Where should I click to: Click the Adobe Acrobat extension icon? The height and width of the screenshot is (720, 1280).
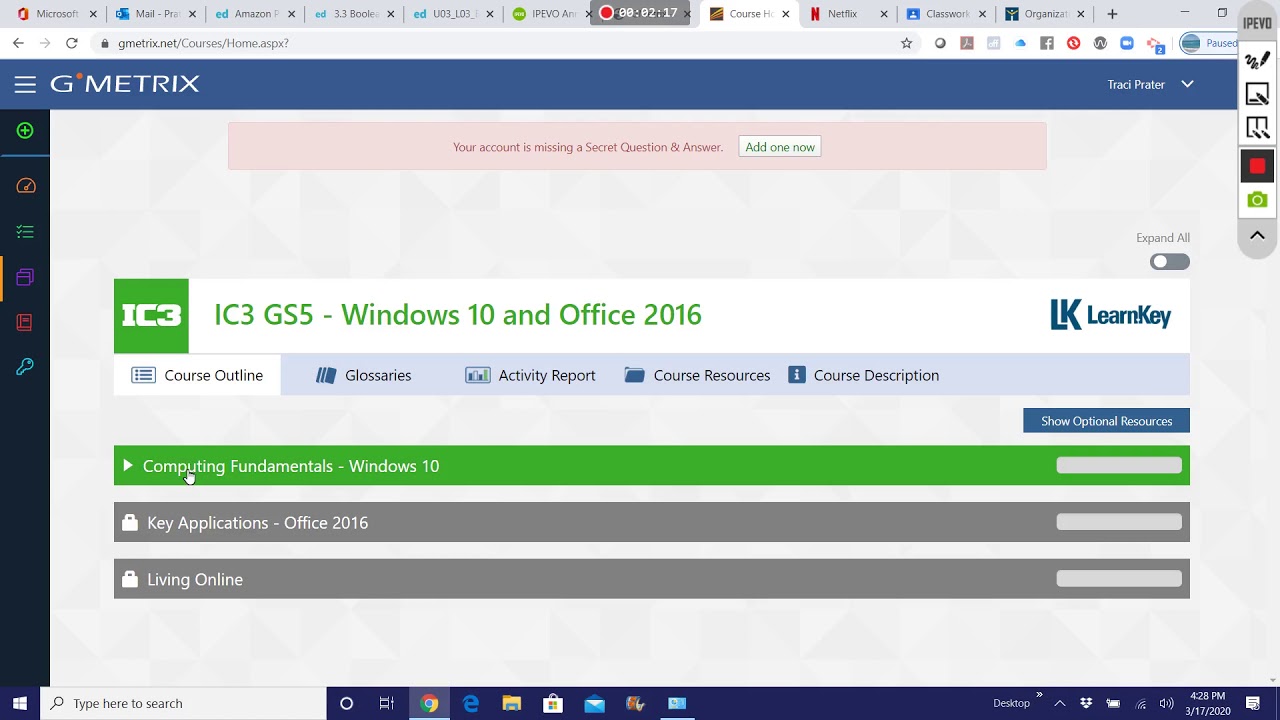[967, 43]
